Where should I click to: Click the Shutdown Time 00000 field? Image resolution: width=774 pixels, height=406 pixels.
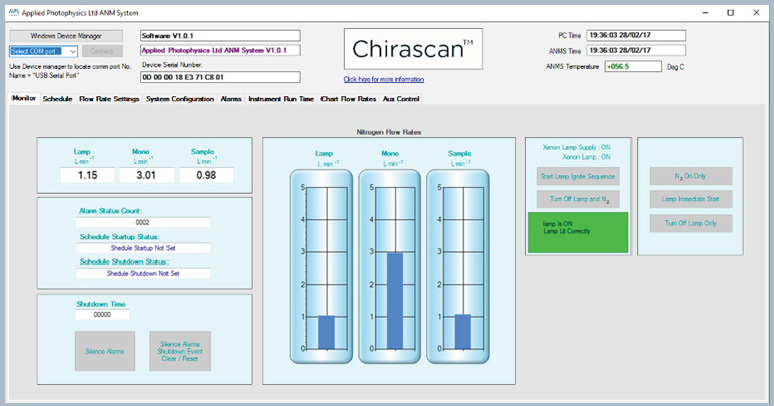[102, 314]
